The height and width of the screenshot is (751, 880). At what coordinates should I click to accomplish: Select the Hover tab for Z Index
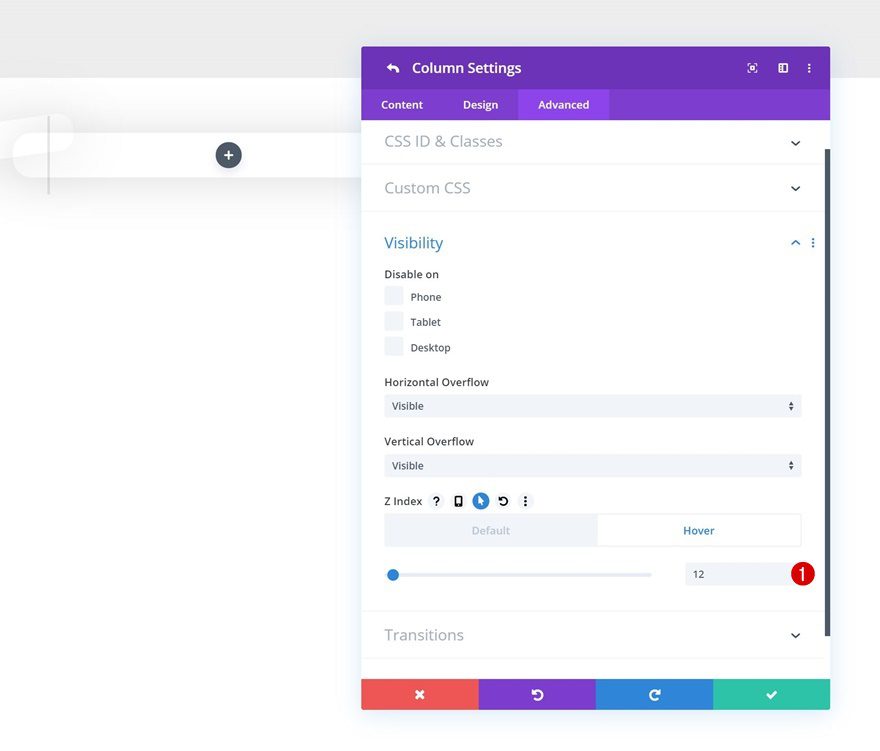(x=699, y=530)
